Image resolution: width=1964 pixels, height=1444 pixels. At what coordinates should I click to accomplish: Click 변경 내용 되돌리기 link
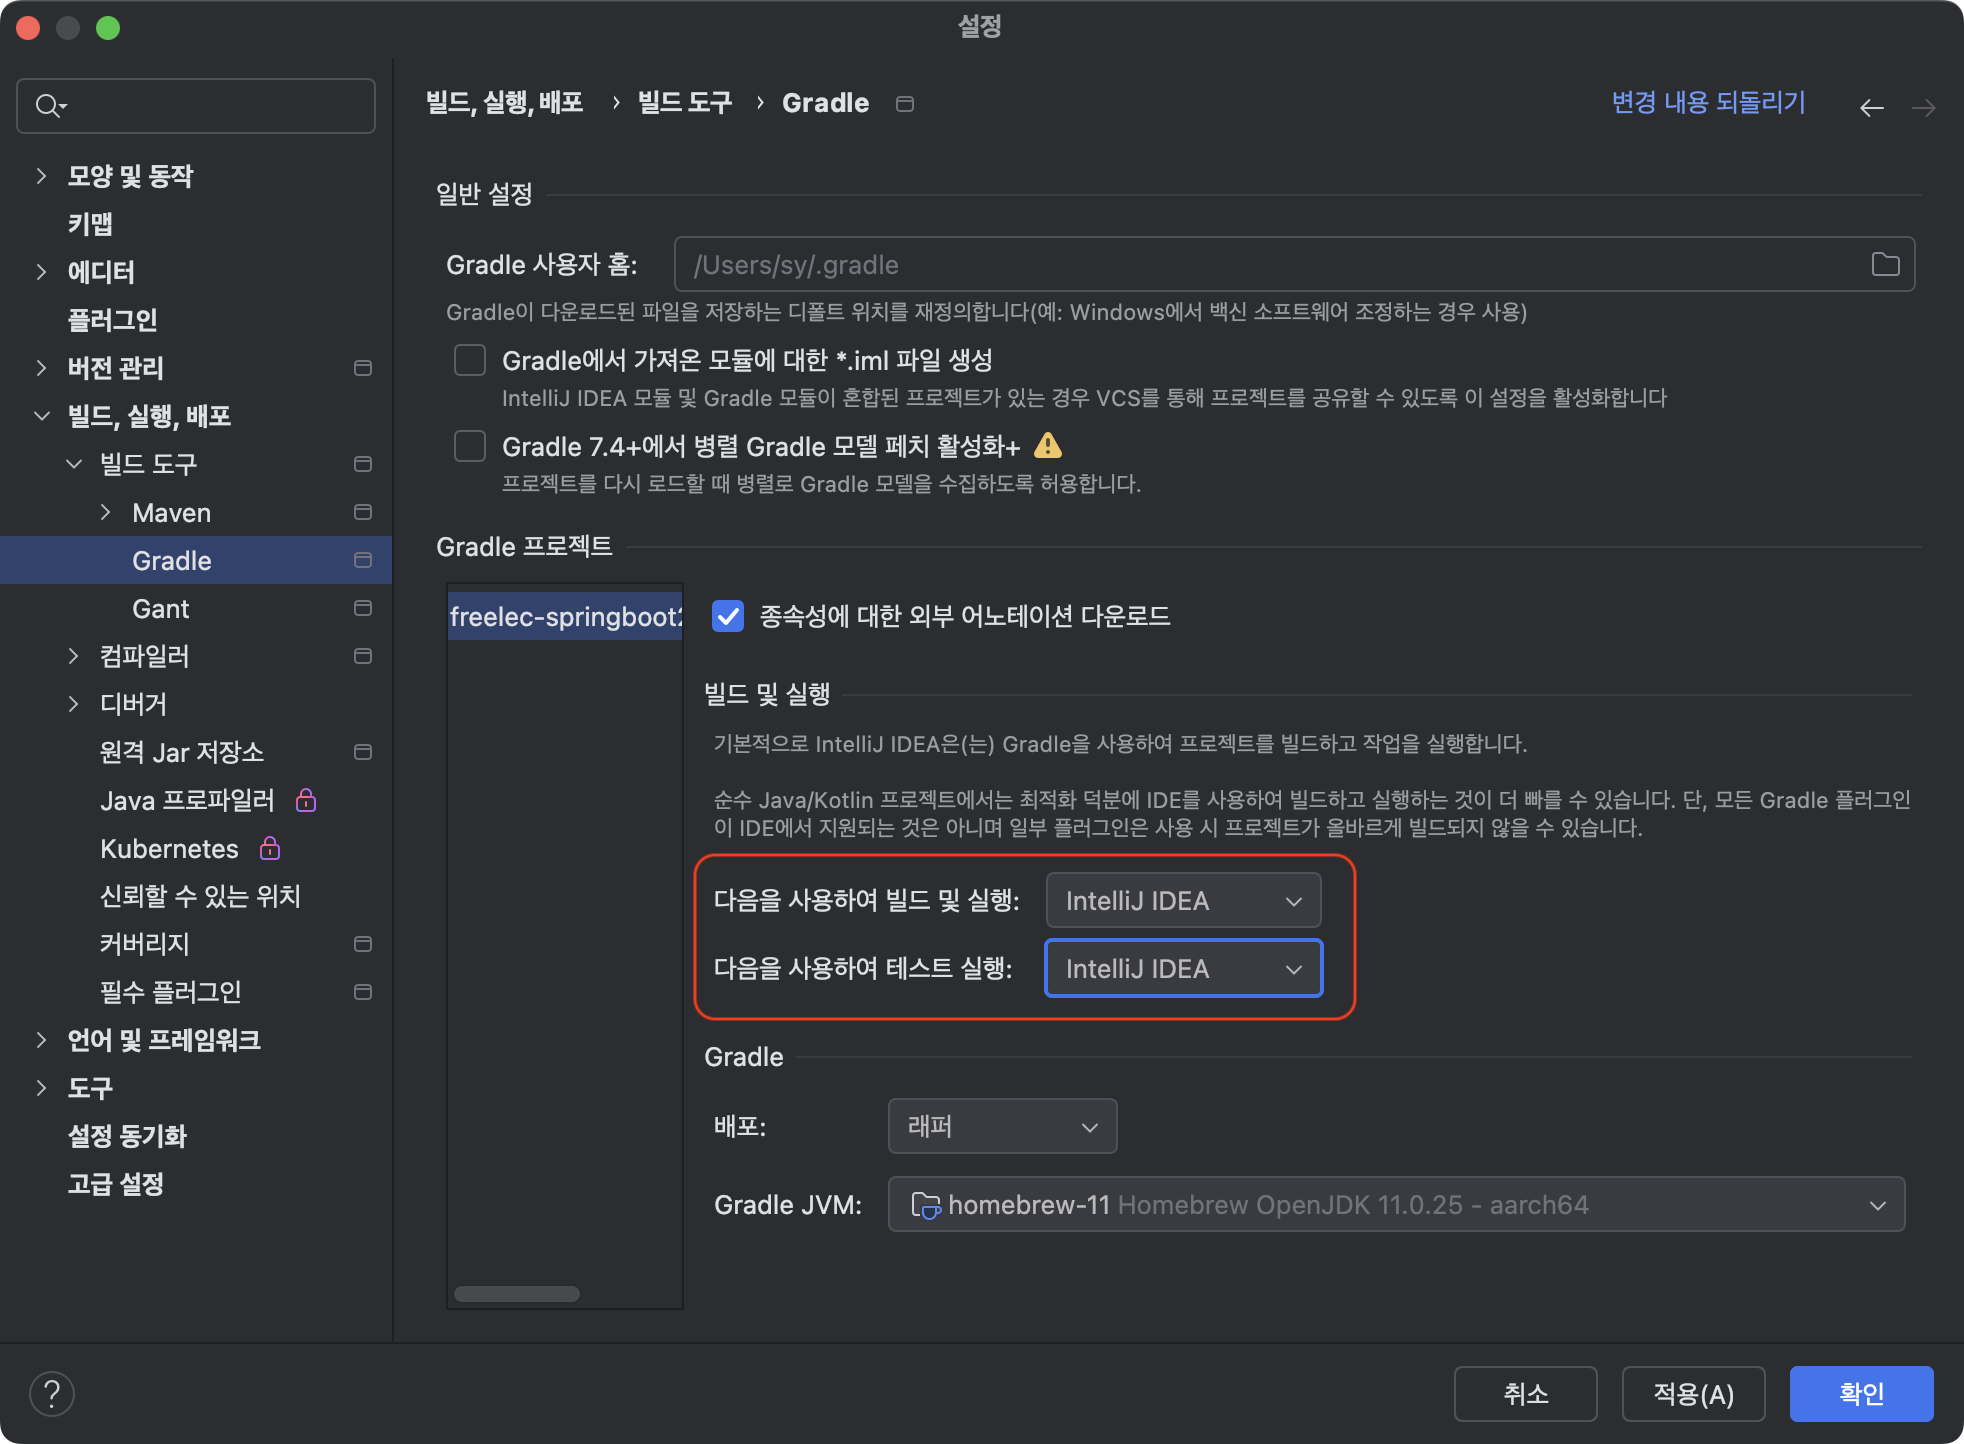pyautogui.click(x=1708, y=103)
